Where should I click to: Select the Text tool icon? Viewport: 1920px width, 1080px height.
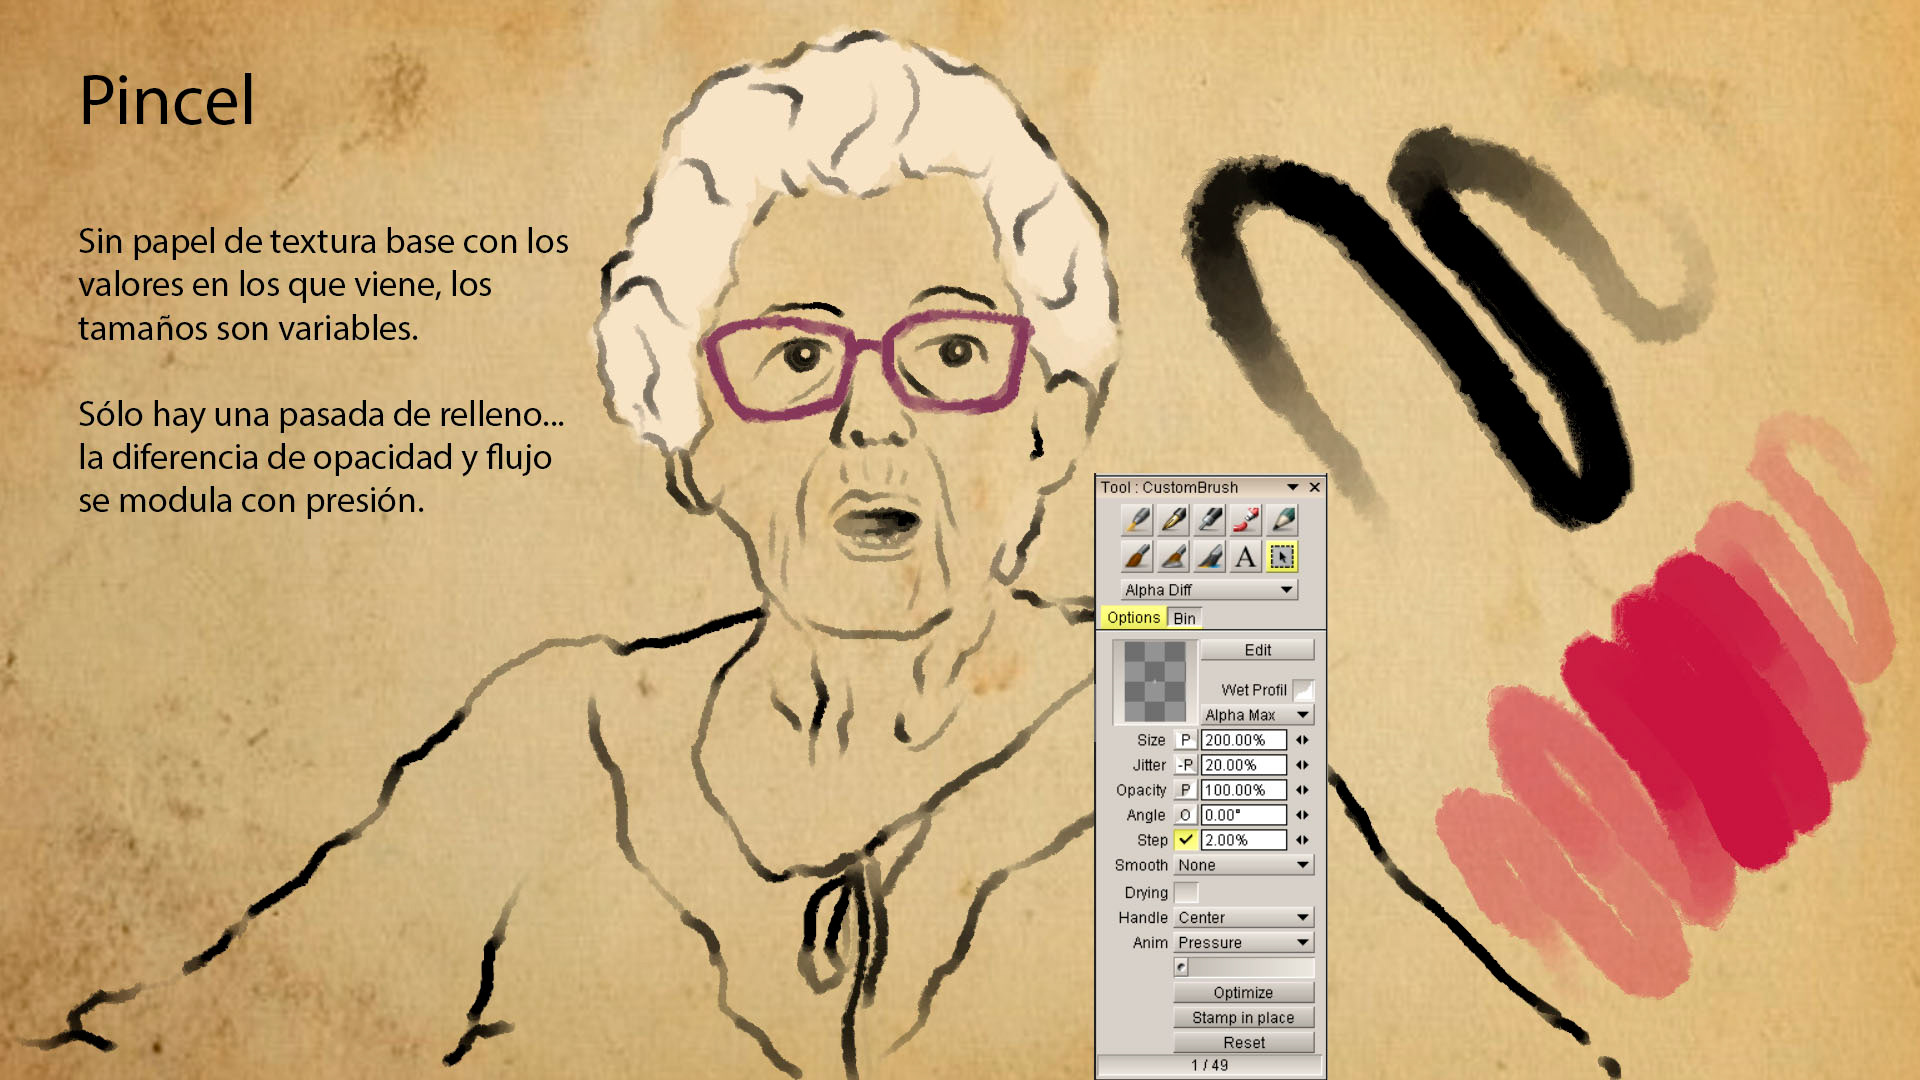1246,556
